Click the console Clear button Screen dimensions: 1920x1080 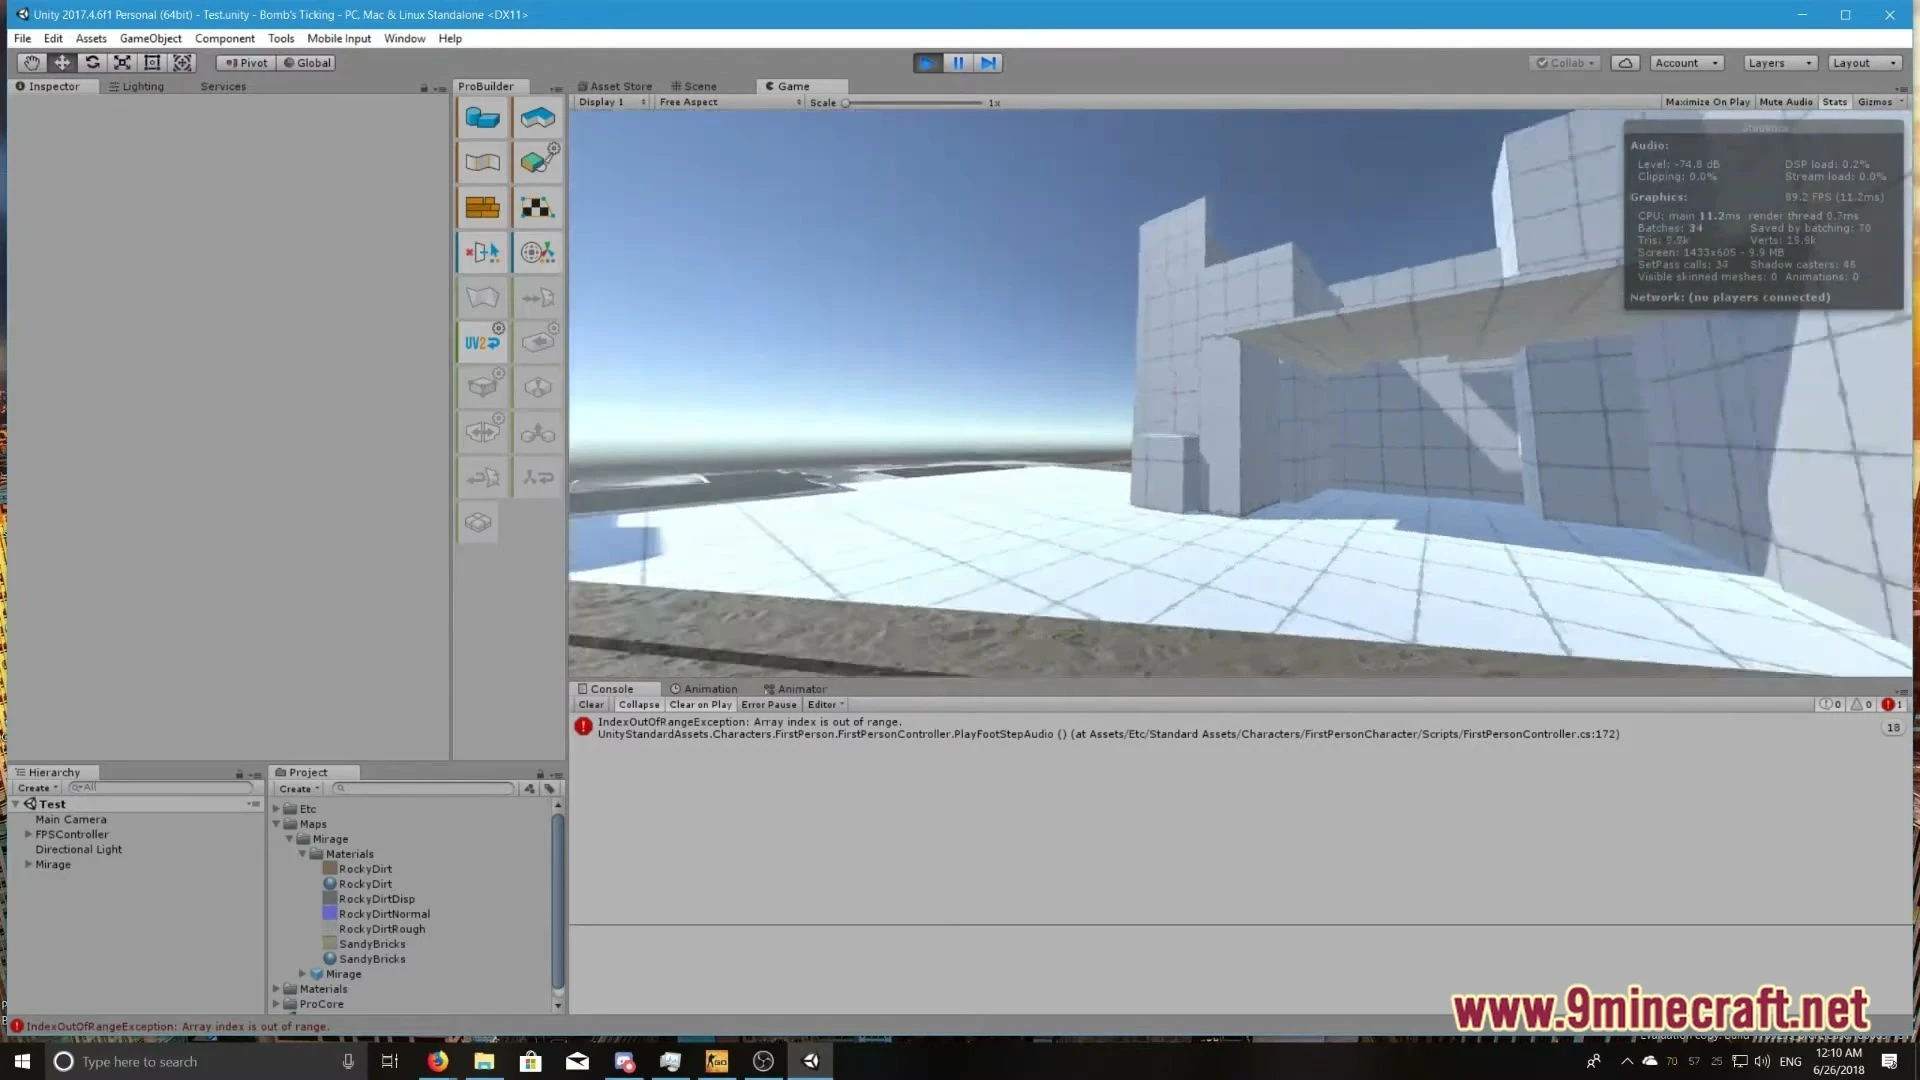pos(591,705)
